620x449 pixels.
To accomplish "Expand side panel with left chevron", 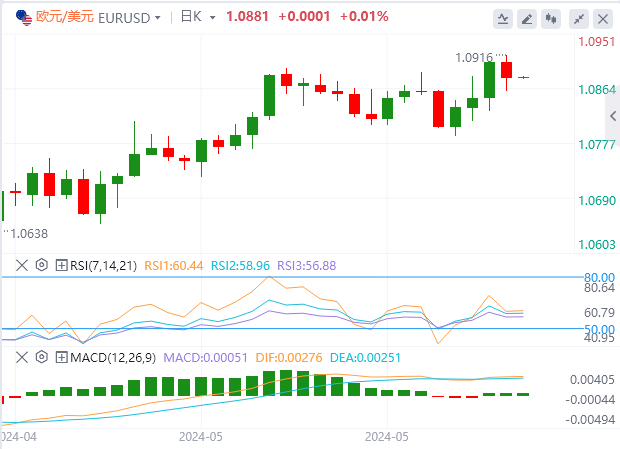I will pos(613,116).
